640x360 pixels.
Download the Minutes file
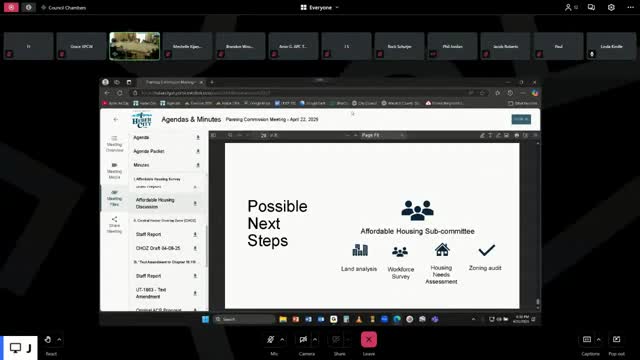198,165
